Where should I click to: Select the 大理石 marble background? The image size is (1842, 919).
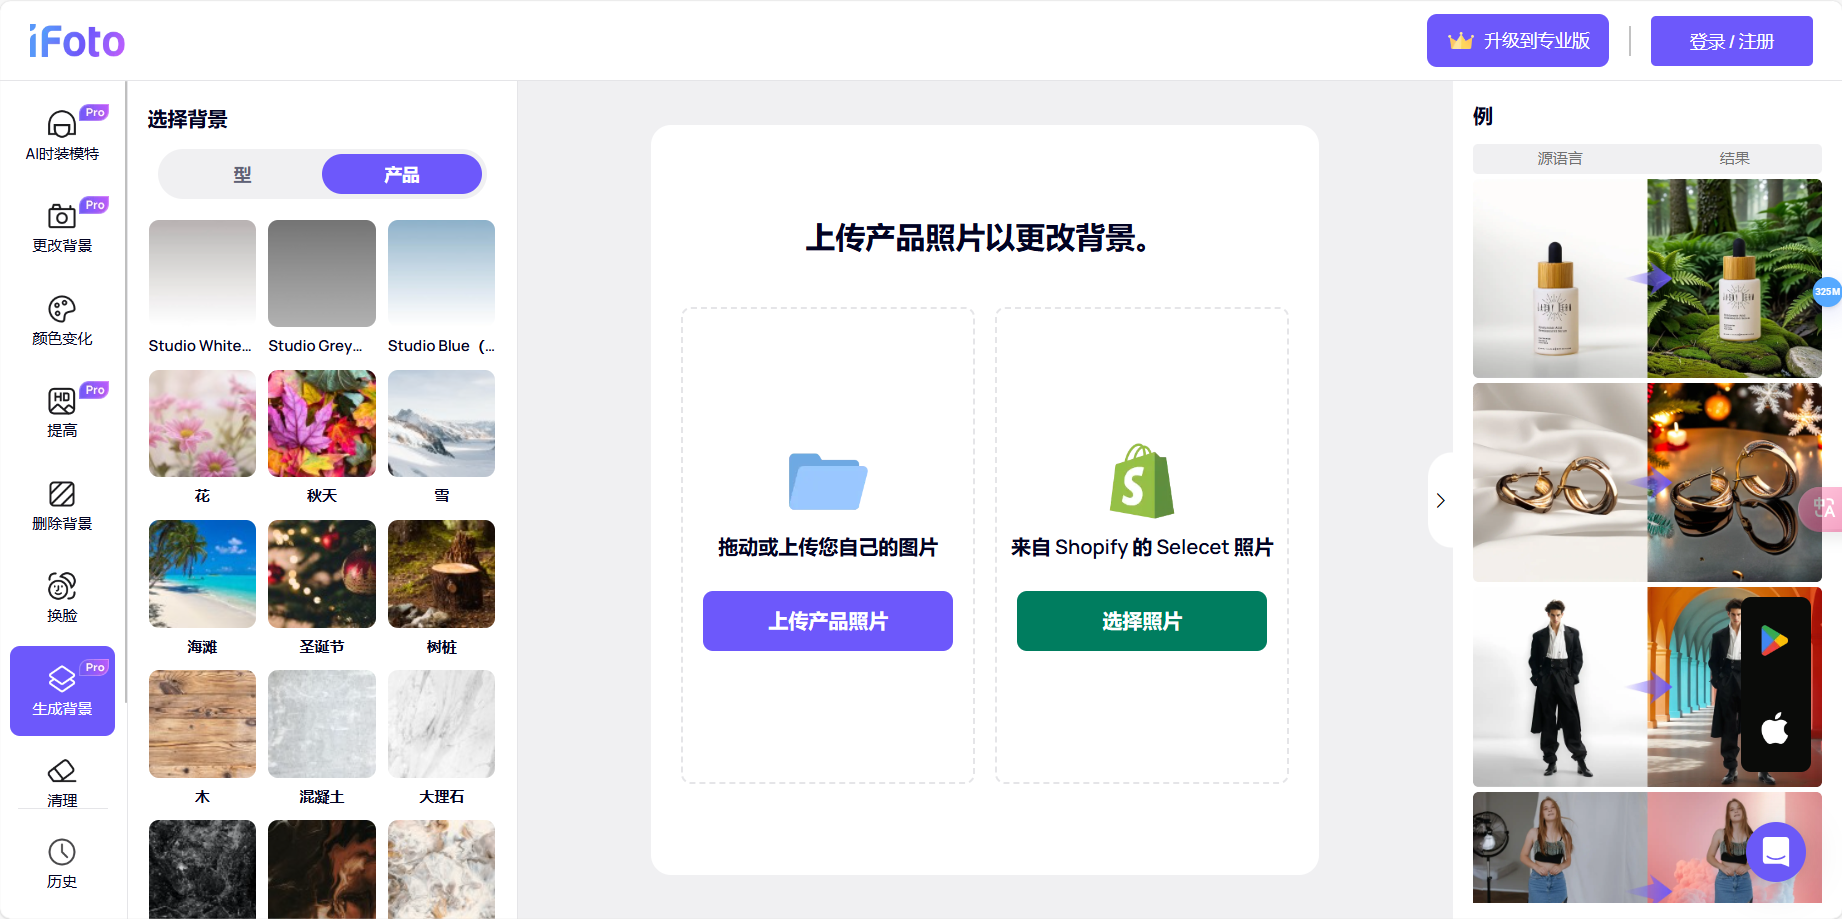441,724
